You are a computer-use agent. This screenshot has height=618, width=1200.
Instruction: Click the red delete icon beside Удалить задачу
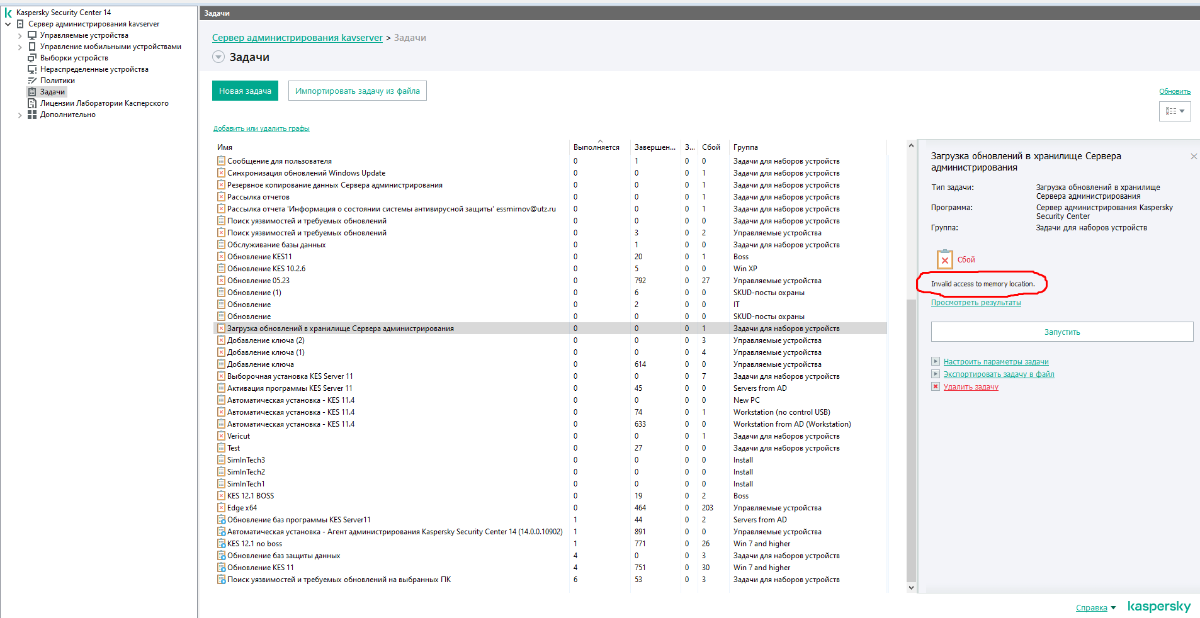935,386
